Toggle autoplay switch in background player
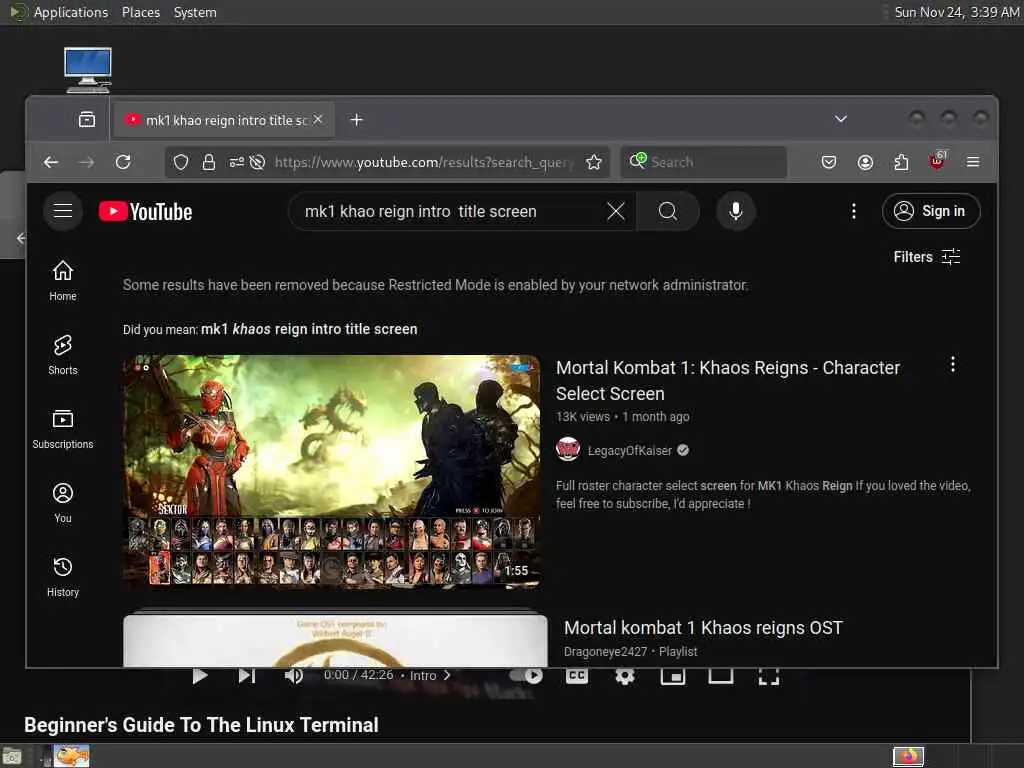 coord(527,675)
